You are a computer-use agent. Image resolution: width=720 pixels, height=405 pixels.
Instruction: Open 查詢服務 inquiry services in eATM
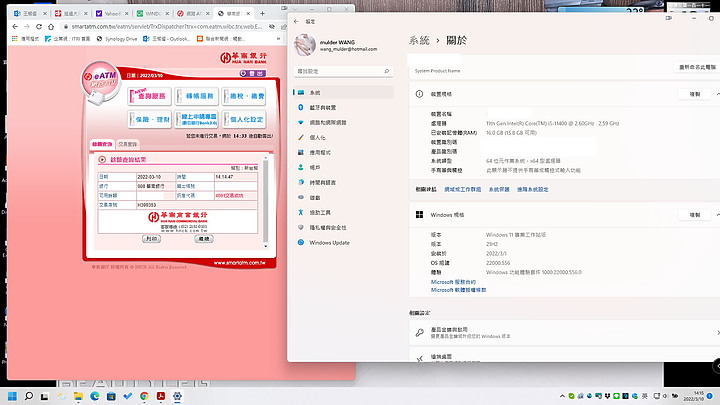[150, 96]
